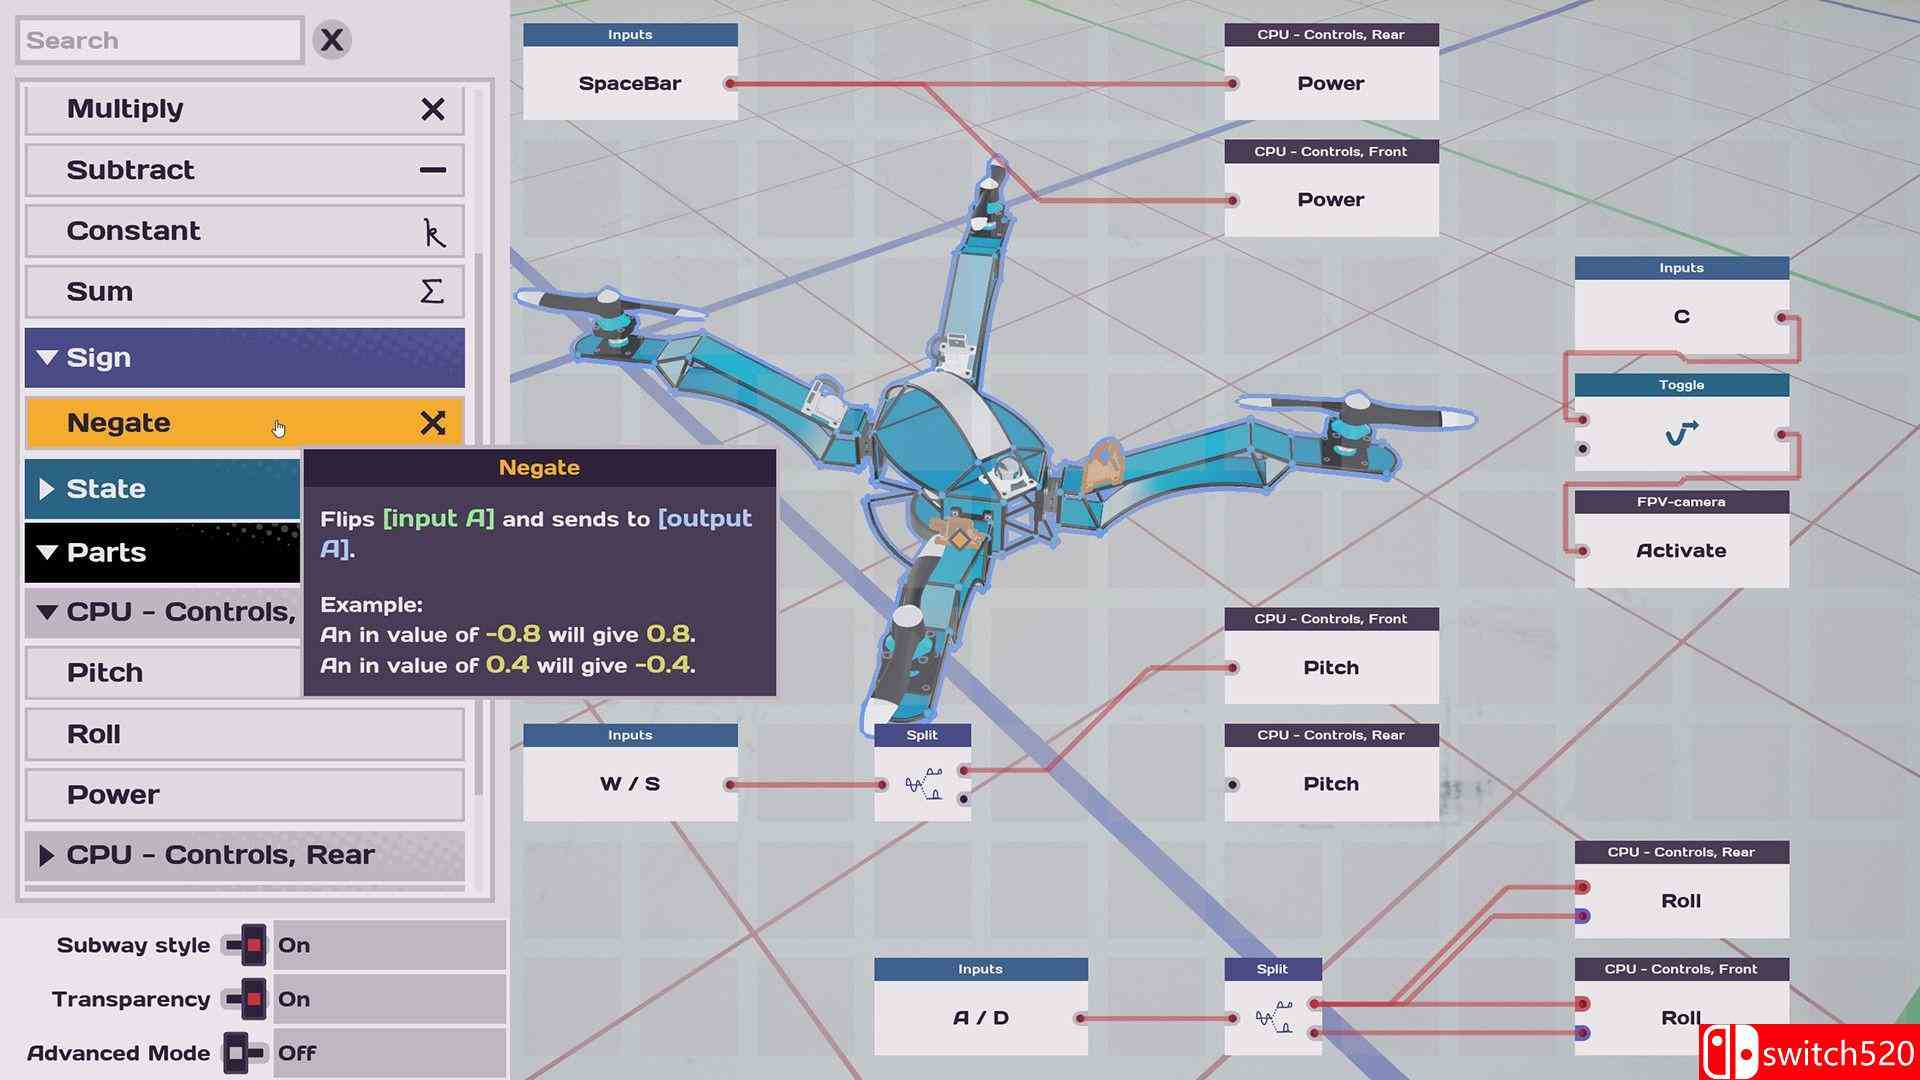Click the Toggle node's arrow icon
Viewport: 1920px width, 1080px height.
click(x=1681, y=434)
